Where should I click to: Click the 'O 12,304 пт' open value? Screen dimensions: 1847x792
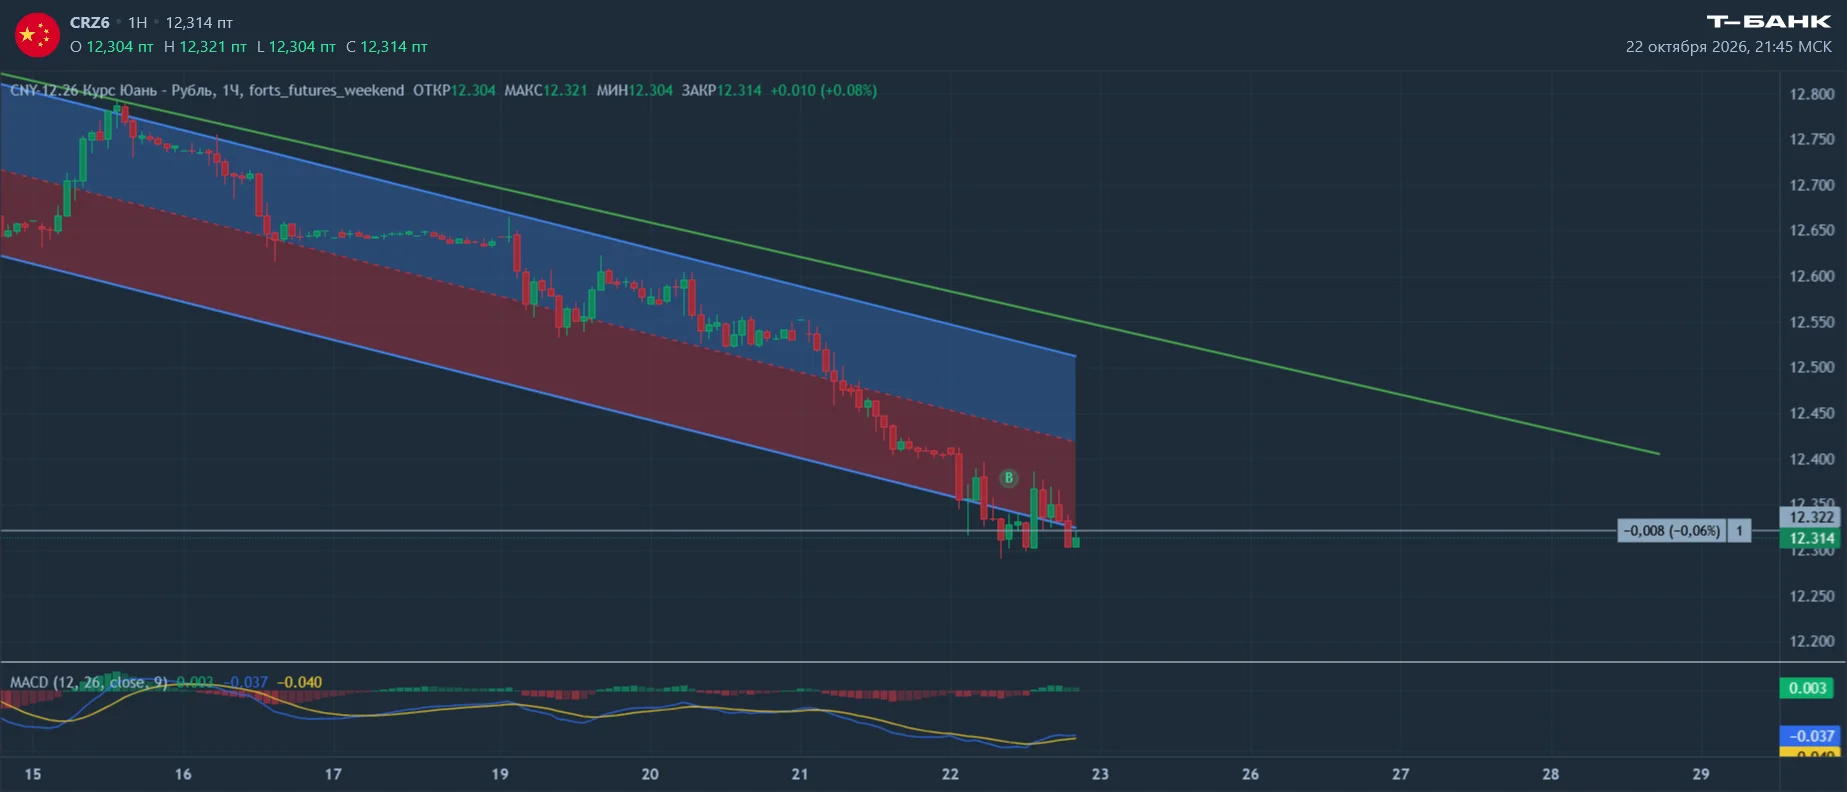pyautogui.click(x=112, y=47)
